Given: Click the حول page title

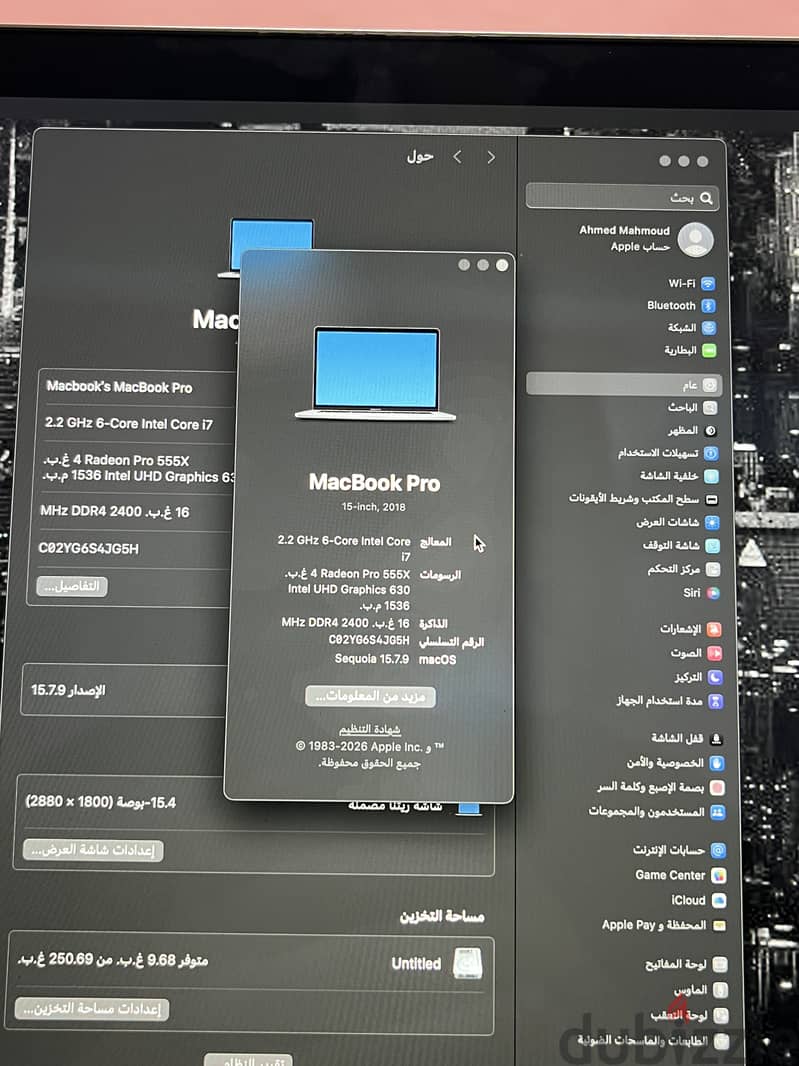Looking at the screenshot, I should coord(420,156).
